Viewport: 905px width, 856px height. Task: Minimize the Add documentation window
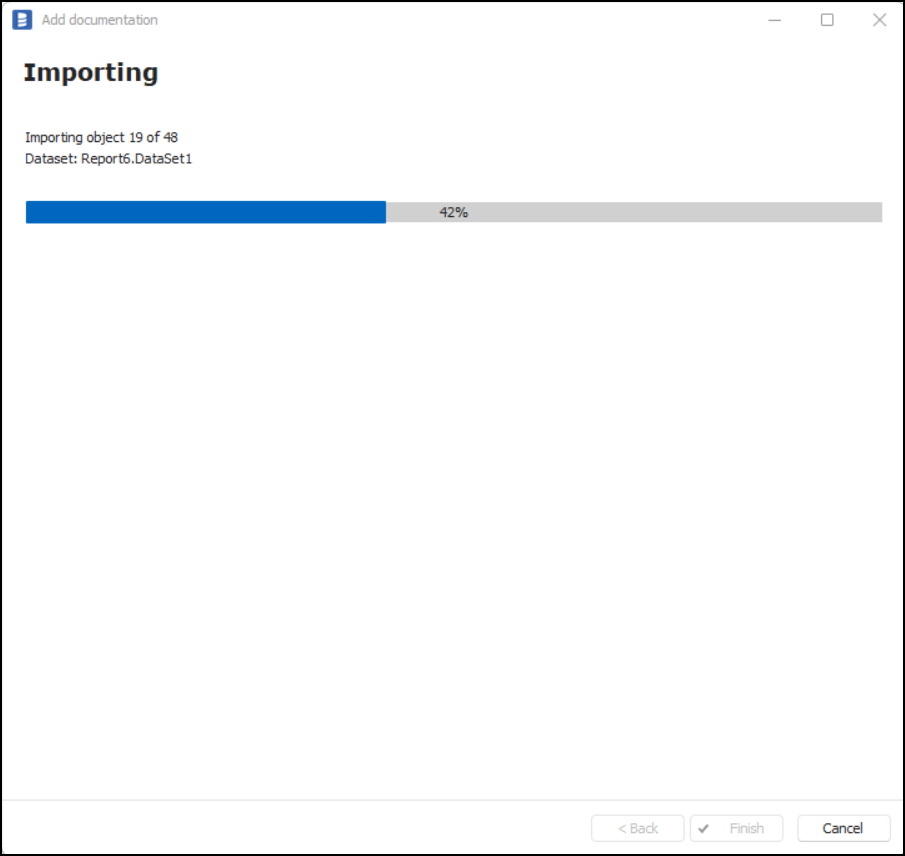(x=775, y=20)
